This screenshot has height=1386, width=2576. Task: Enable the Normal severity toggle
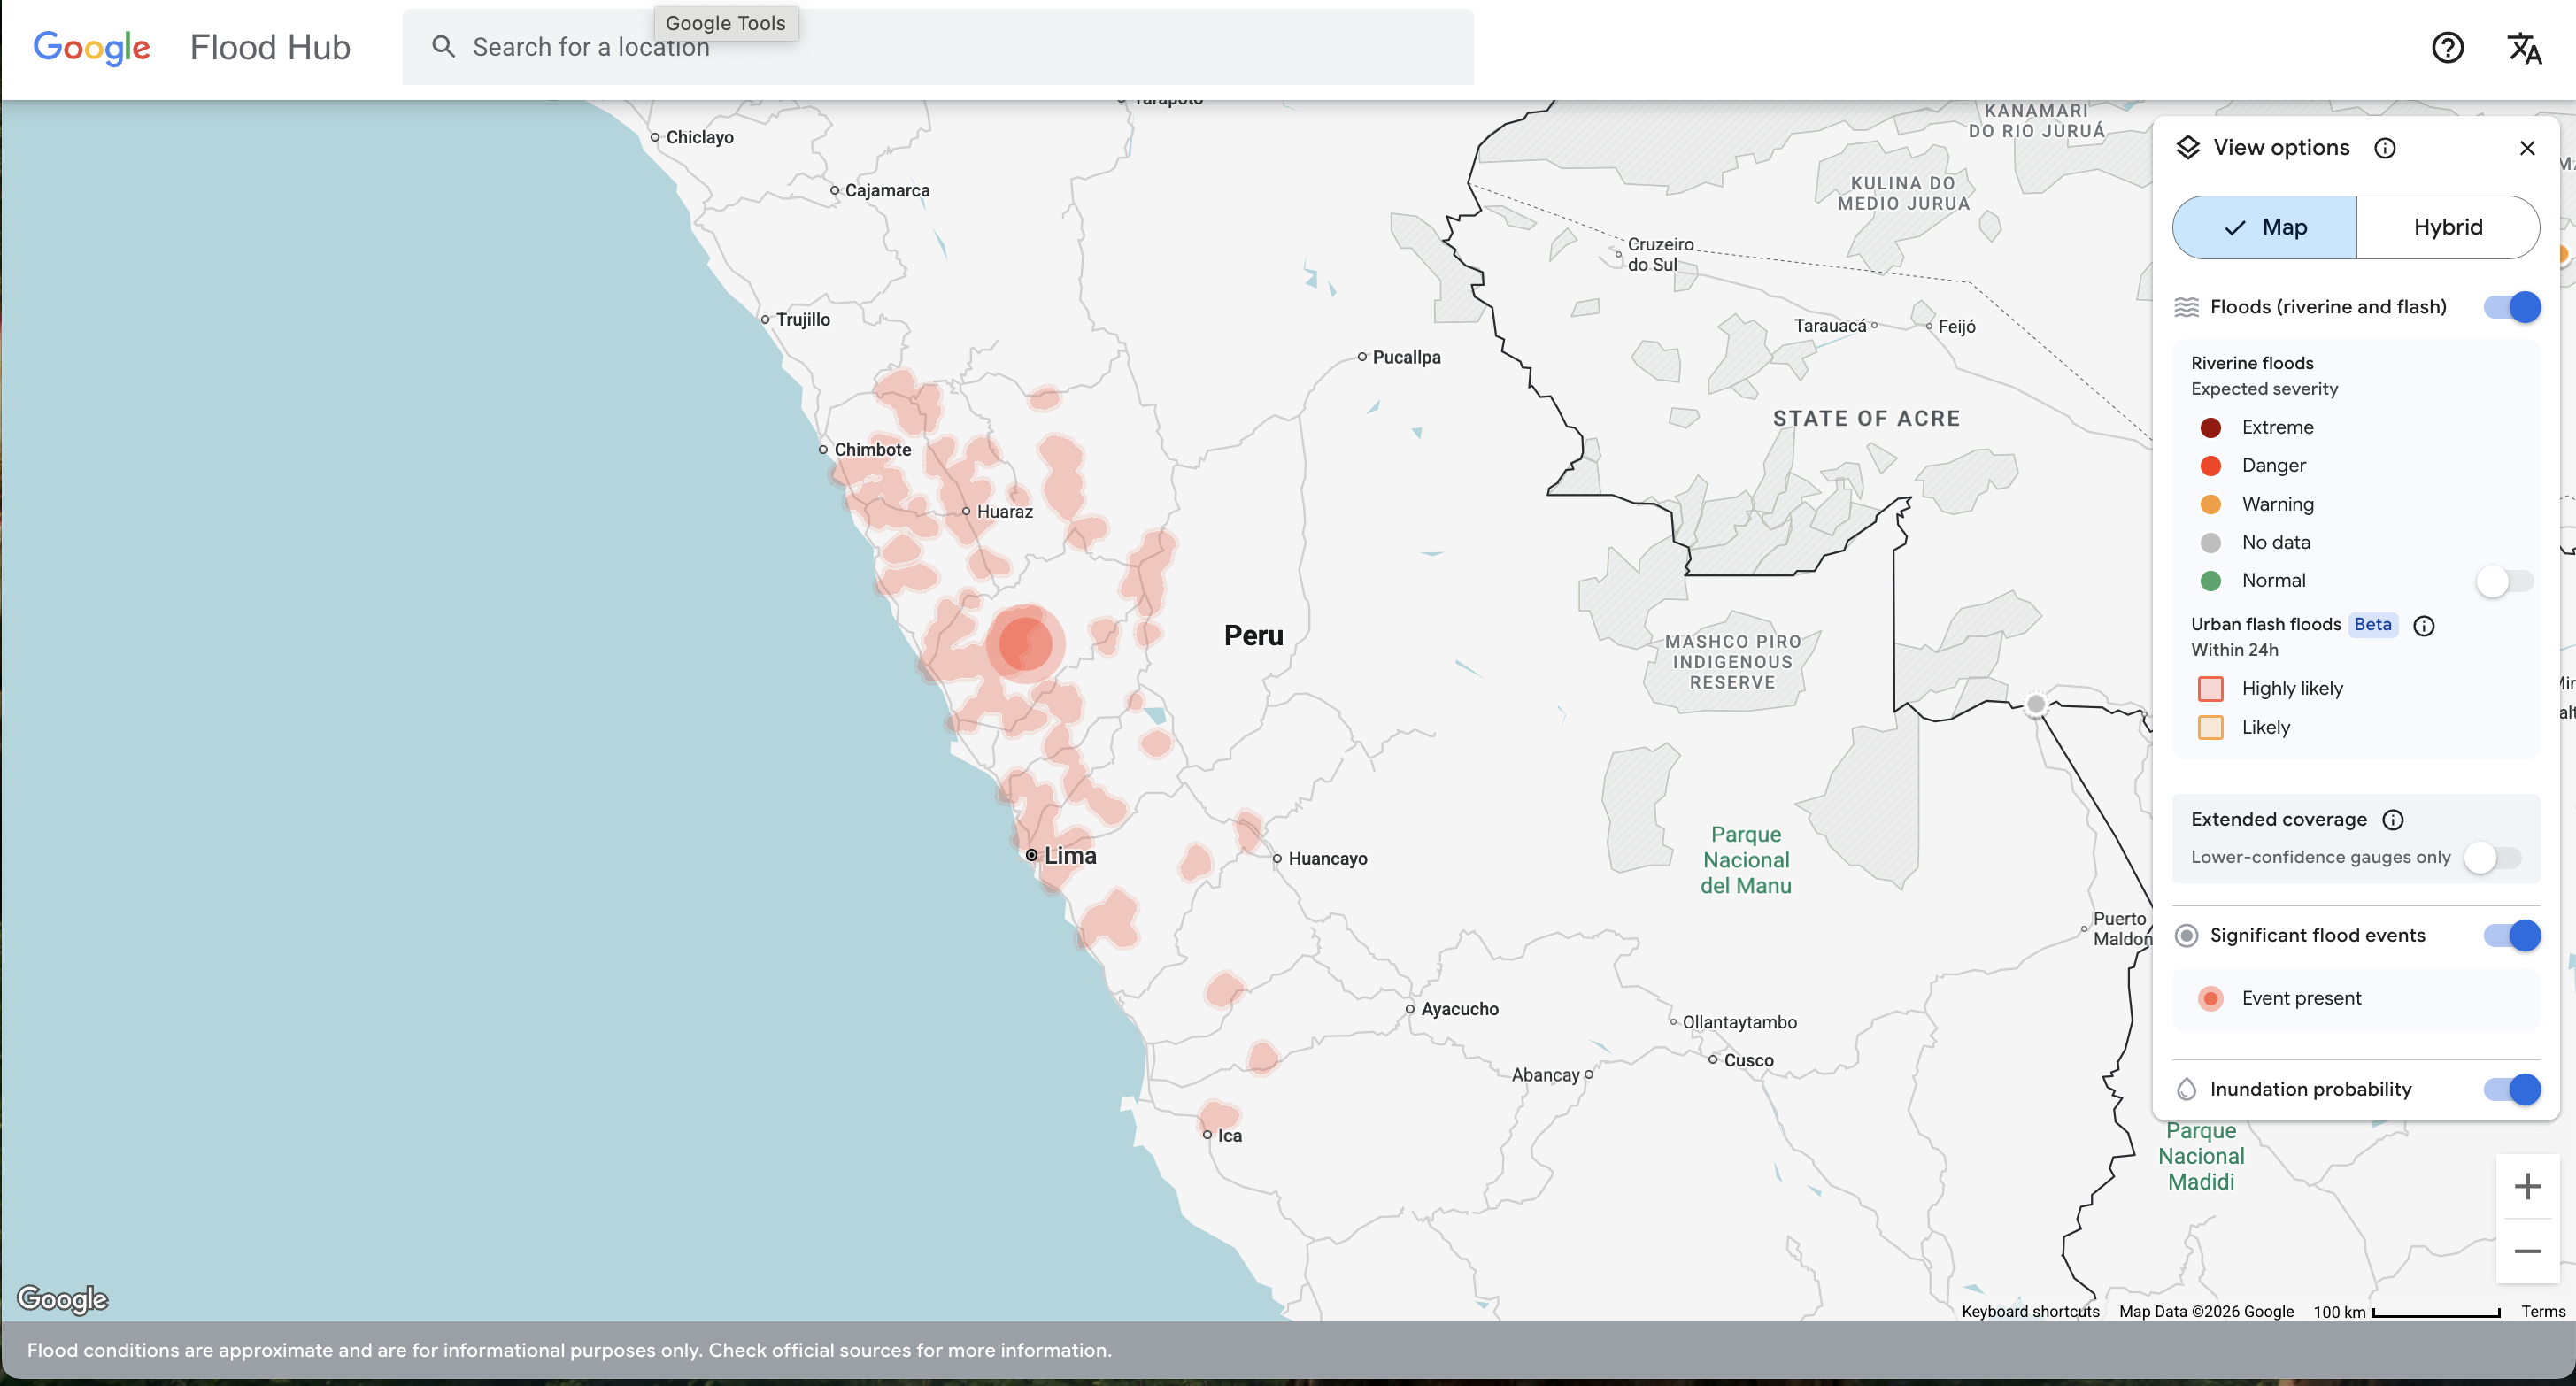click(x=2503, y=581)
